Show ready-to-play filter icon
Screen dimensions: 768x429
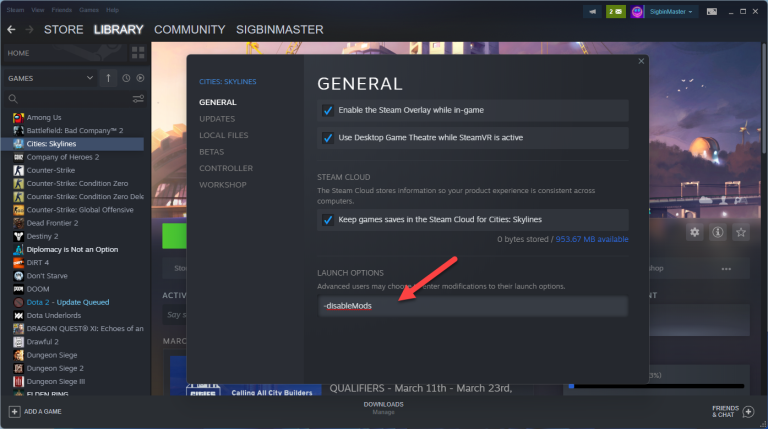click(x=140, y=78)
